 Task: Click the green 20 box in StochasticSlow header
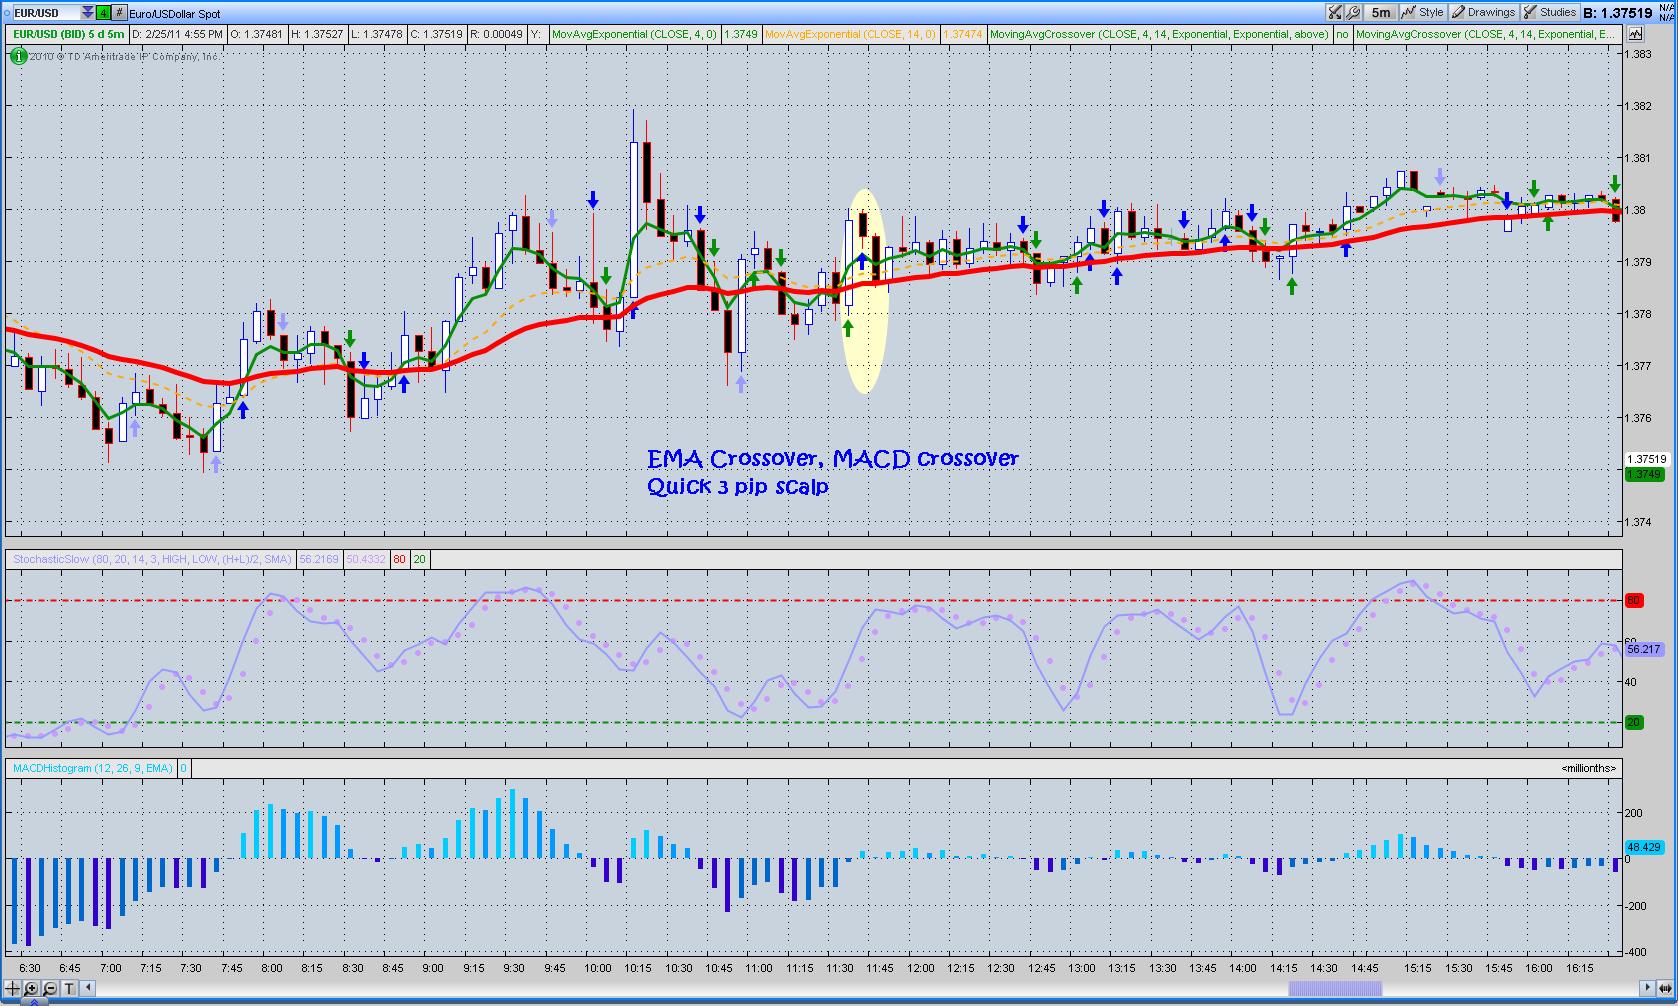click(419, 559)
